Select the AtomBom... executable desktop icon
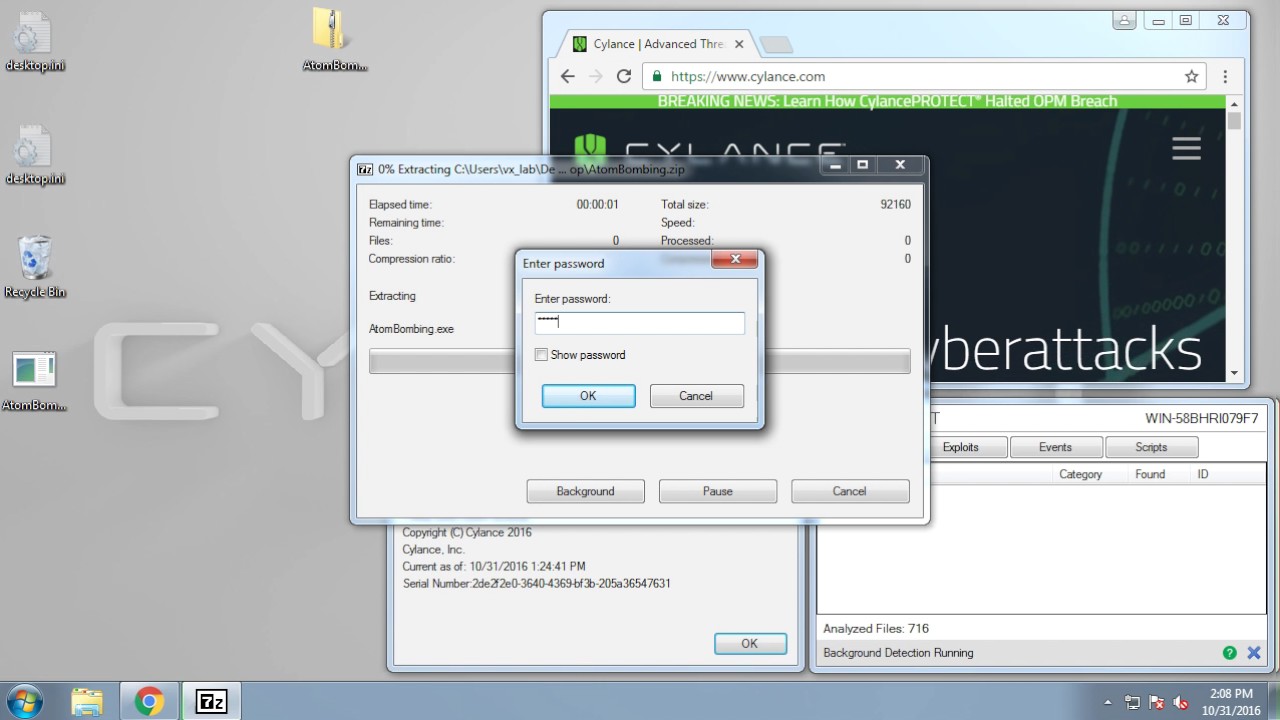 (x=34, y=381)
